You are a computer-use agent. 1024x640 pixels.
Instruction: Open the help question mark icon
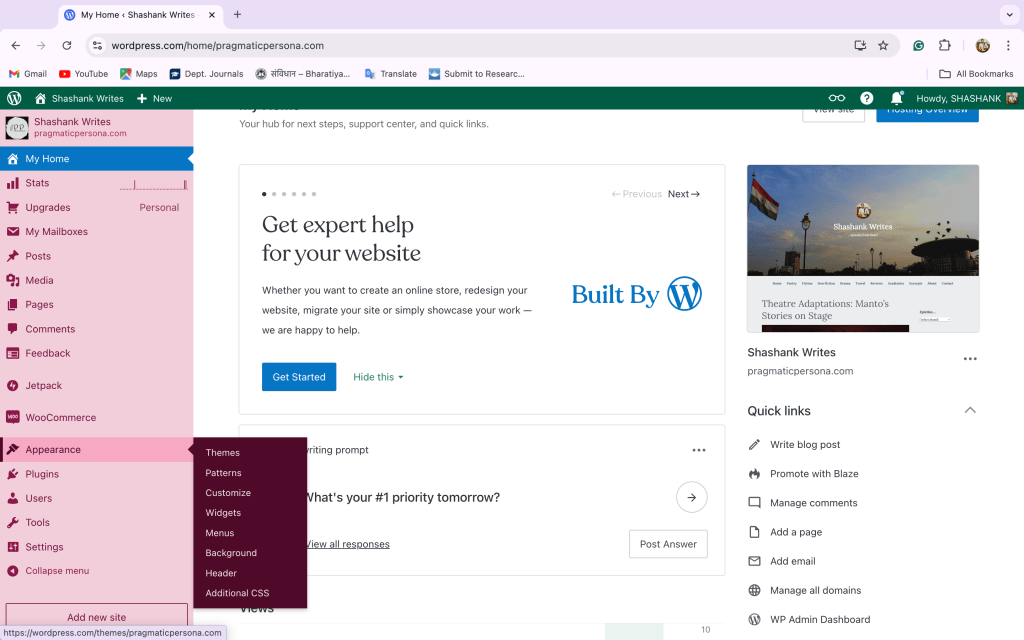[x=867, y=98]
